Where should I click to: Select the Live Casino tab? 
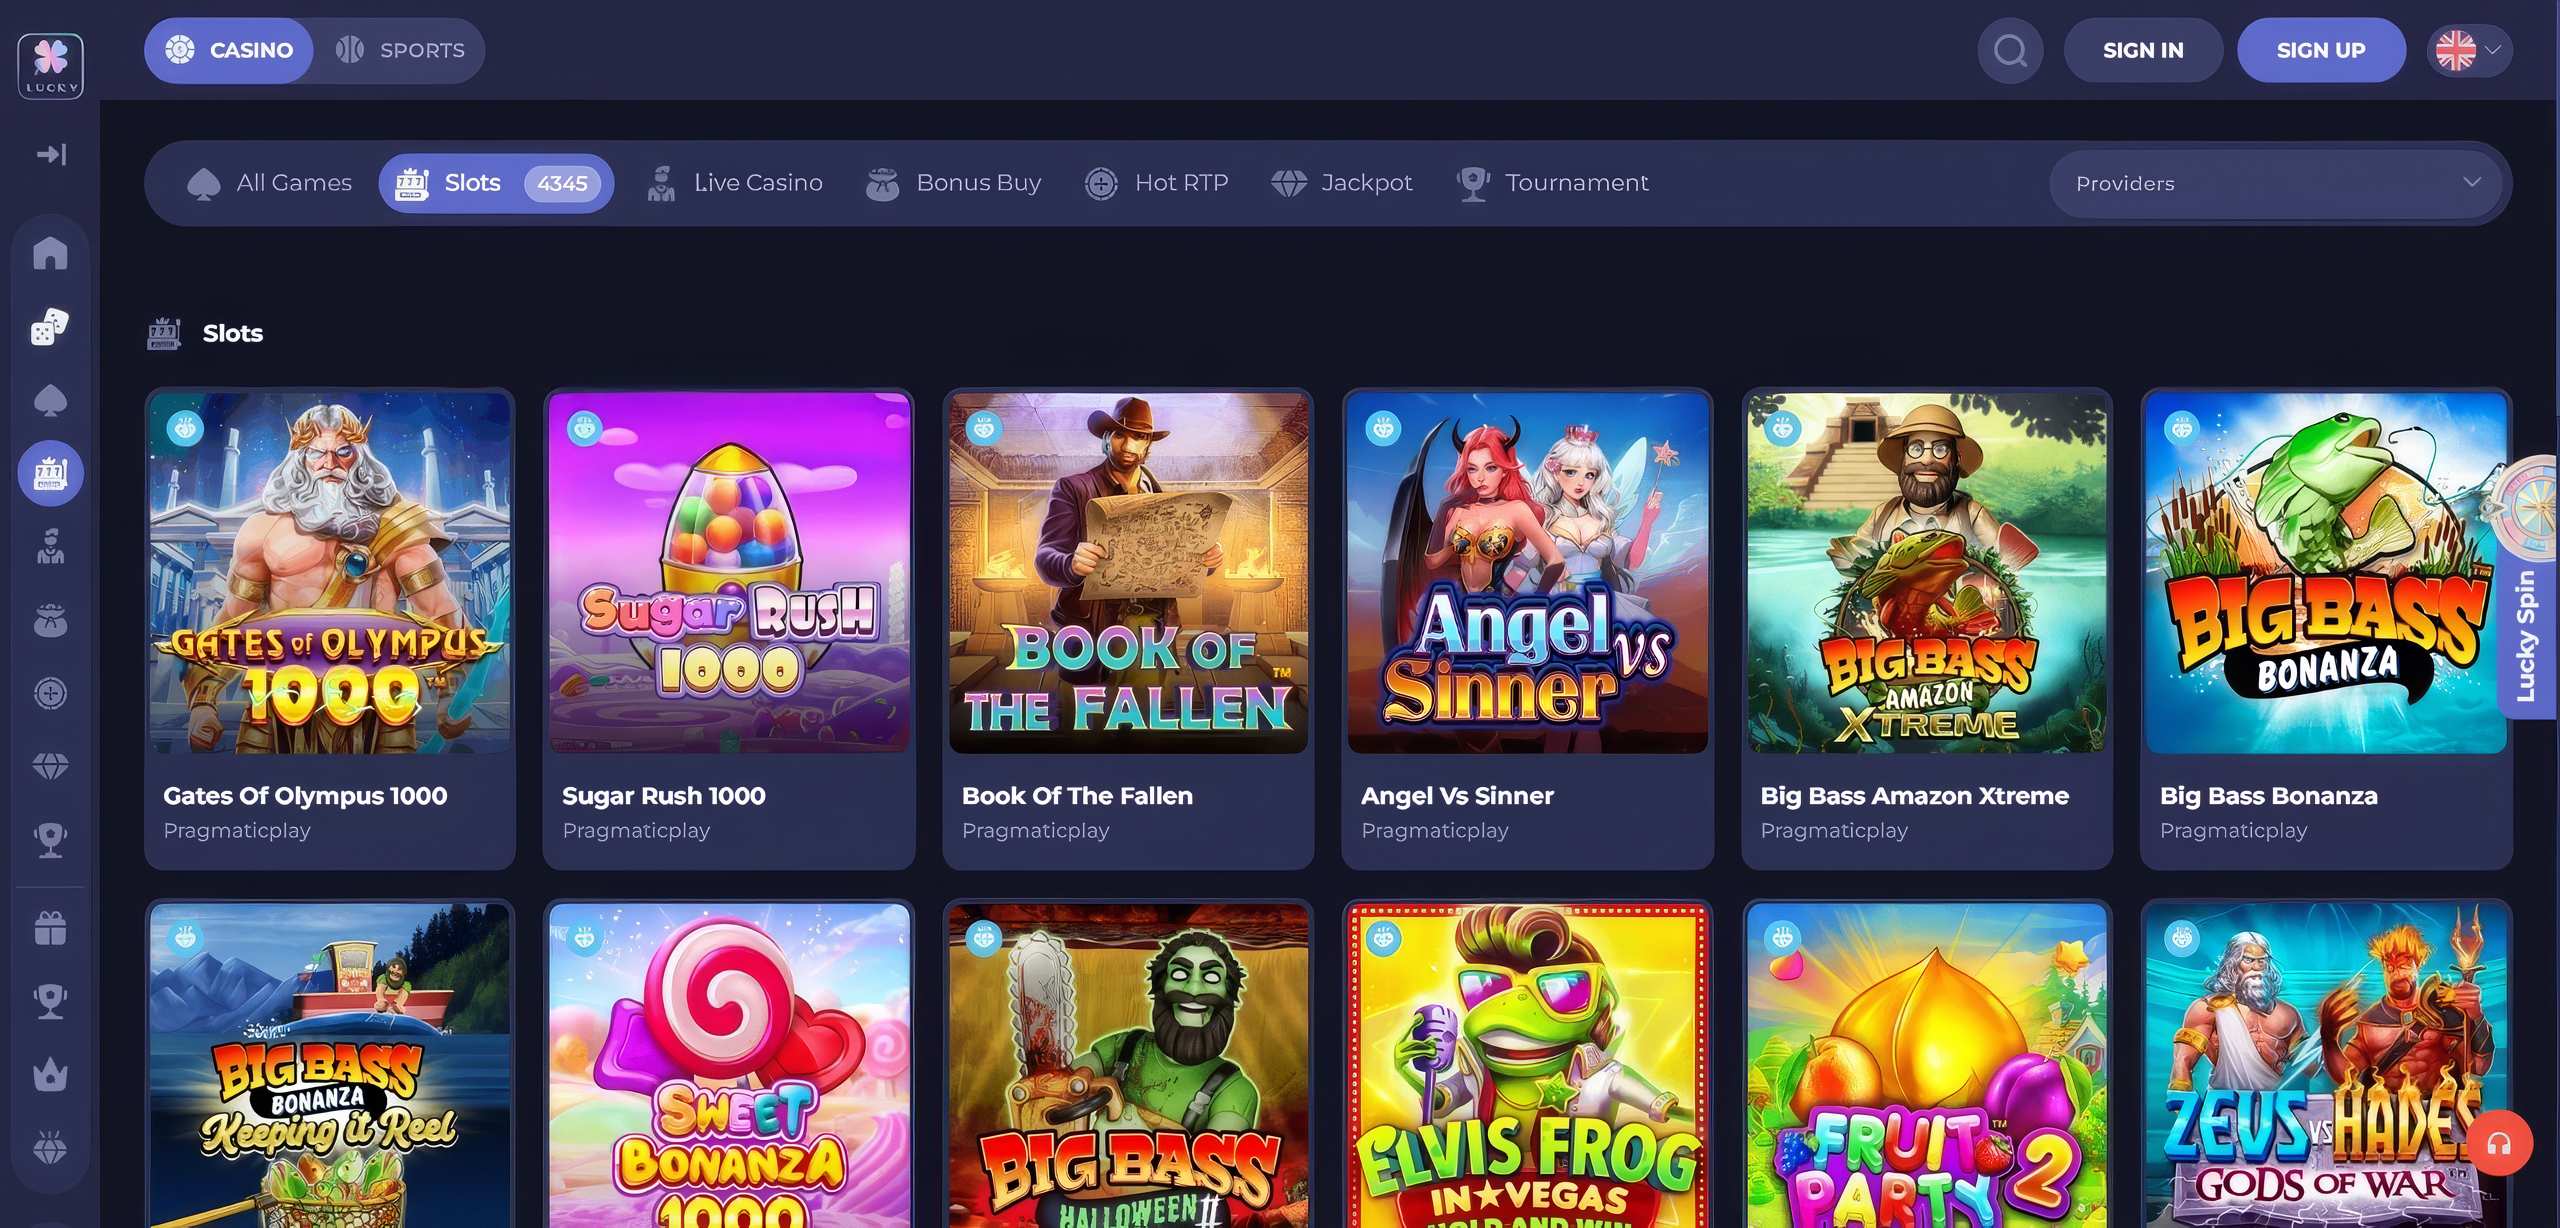[735, 183]
